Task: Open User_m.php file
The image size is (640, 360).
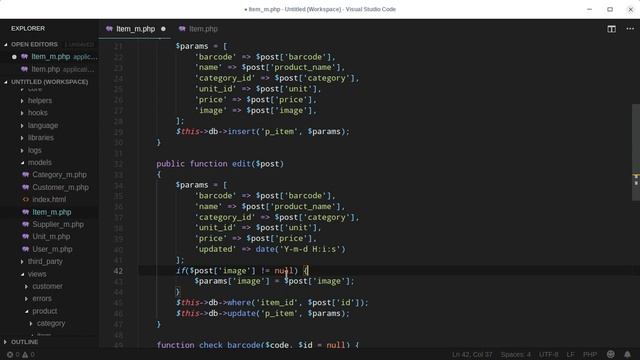Action: 52,249
